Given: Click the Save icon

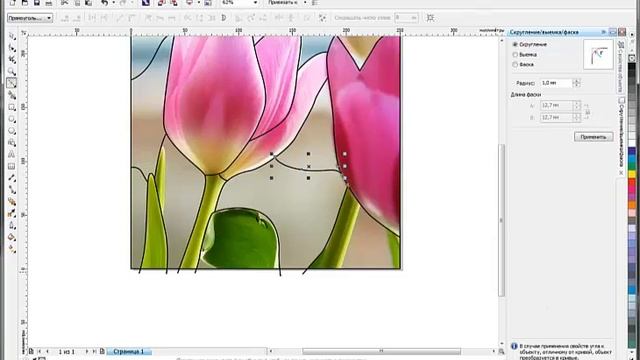Looking at the screenshot, I should pos(36,2).
